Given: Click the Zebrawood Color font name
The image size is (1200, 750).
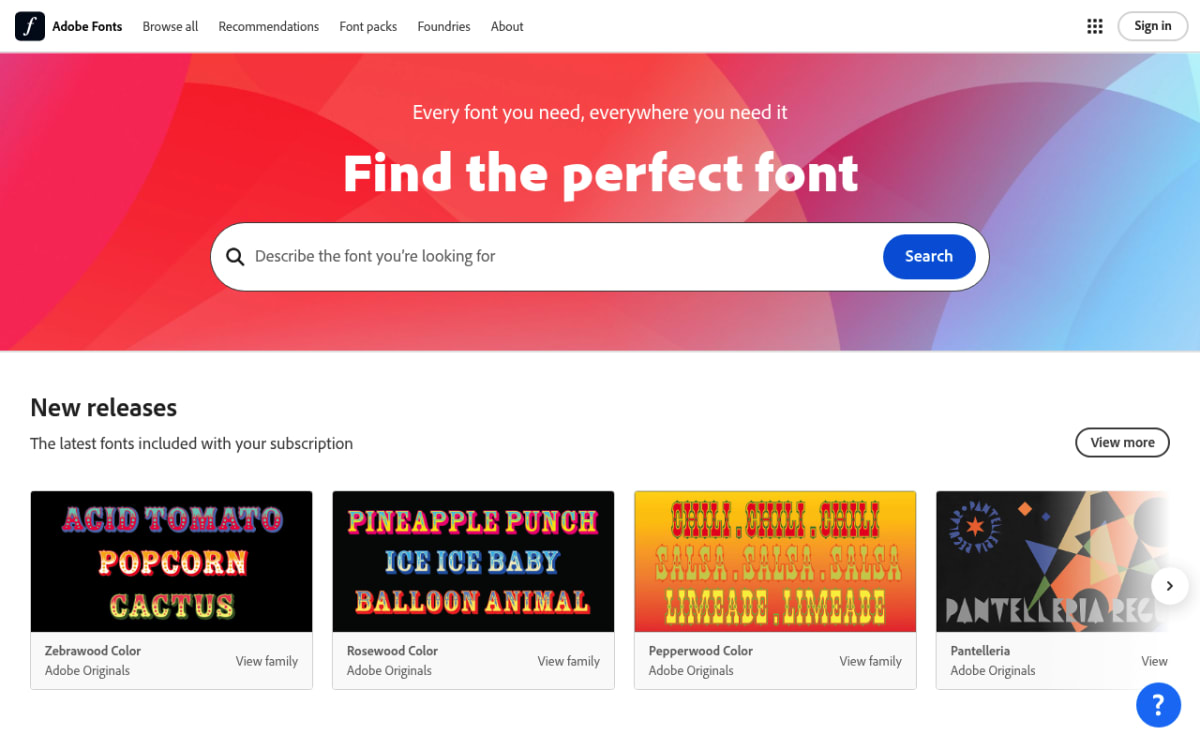Looking at the screenshot, I should tap(93, 650).
